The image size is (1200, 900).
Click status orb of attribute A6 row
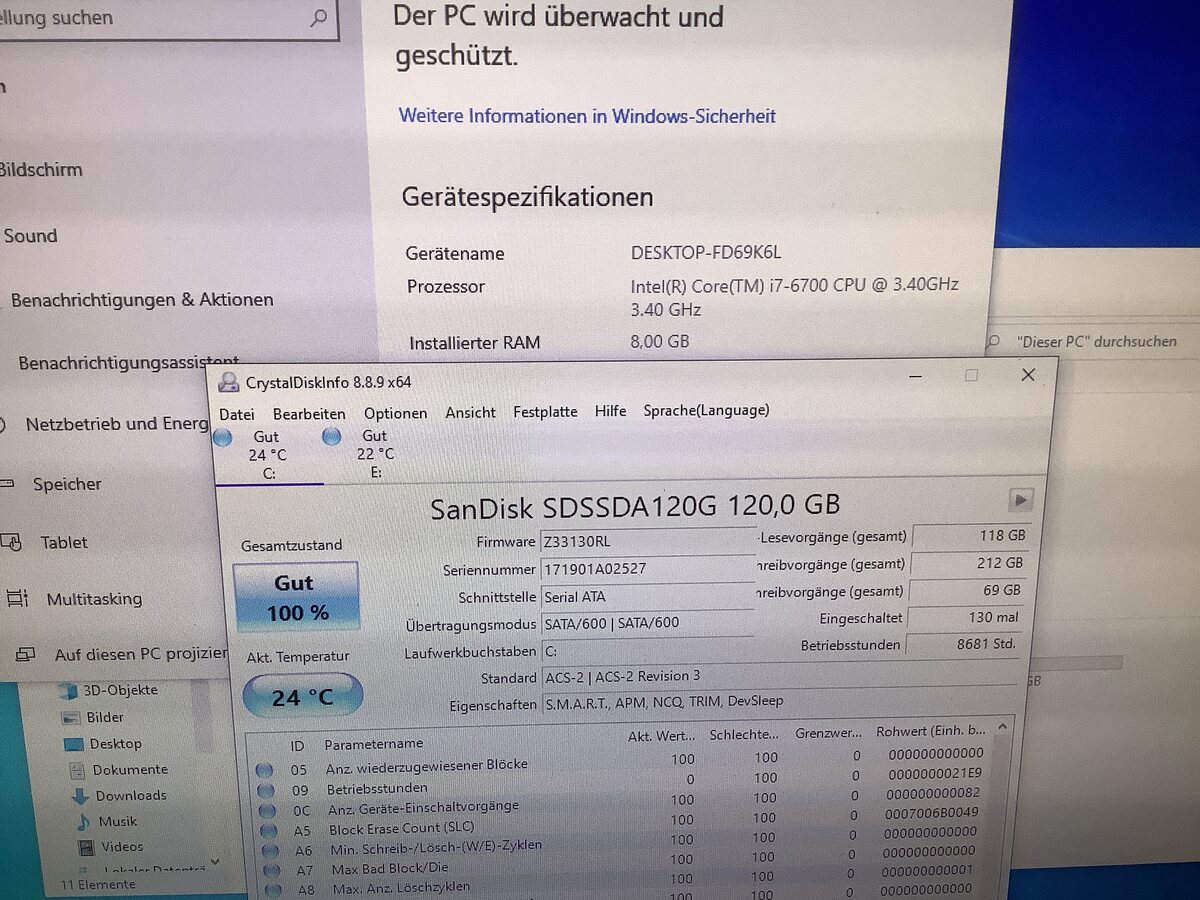pyautogui.click(x=268, y=851)
